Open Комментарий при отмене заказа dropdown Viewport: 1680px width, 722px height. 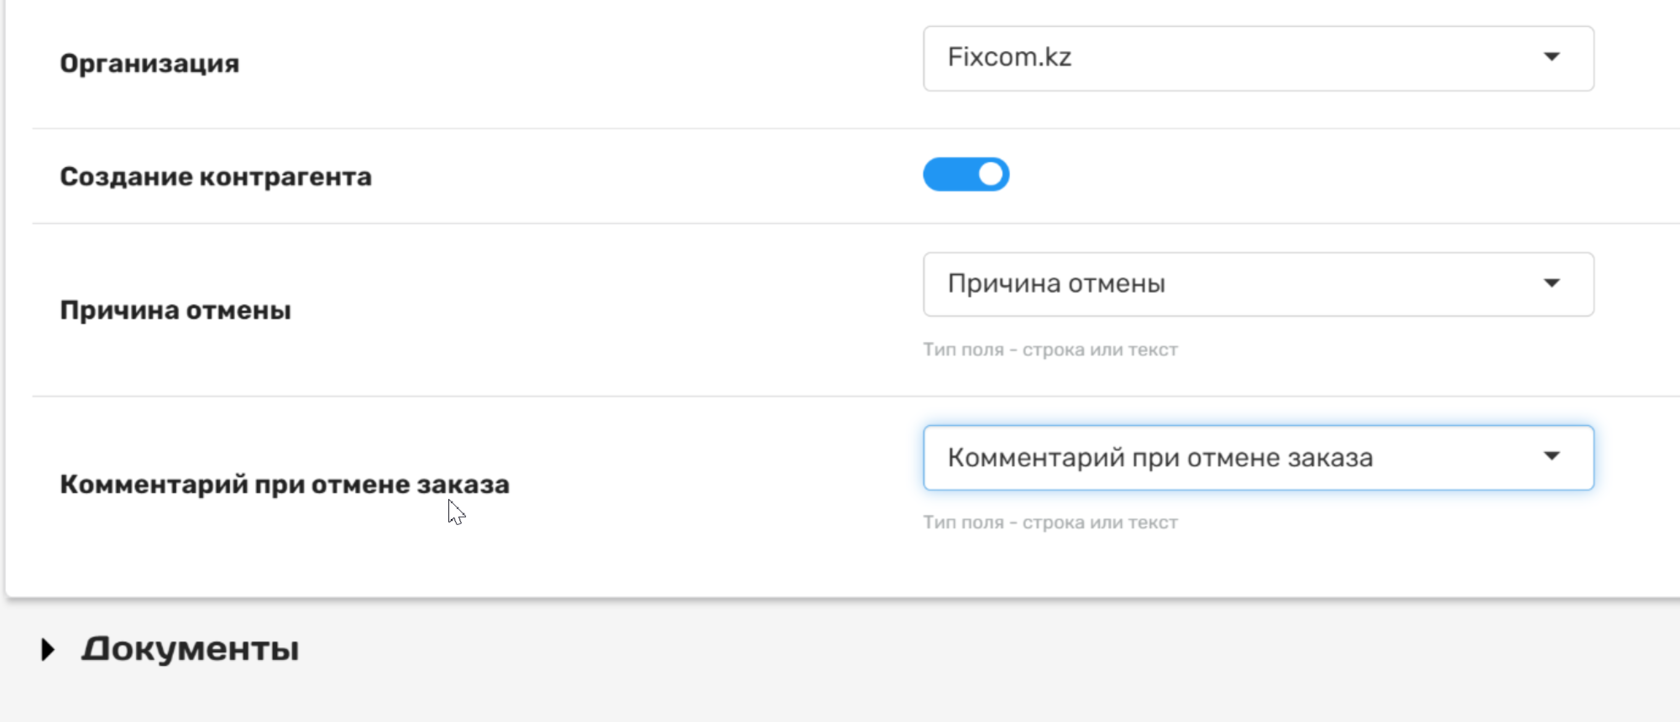point(1256,458)
